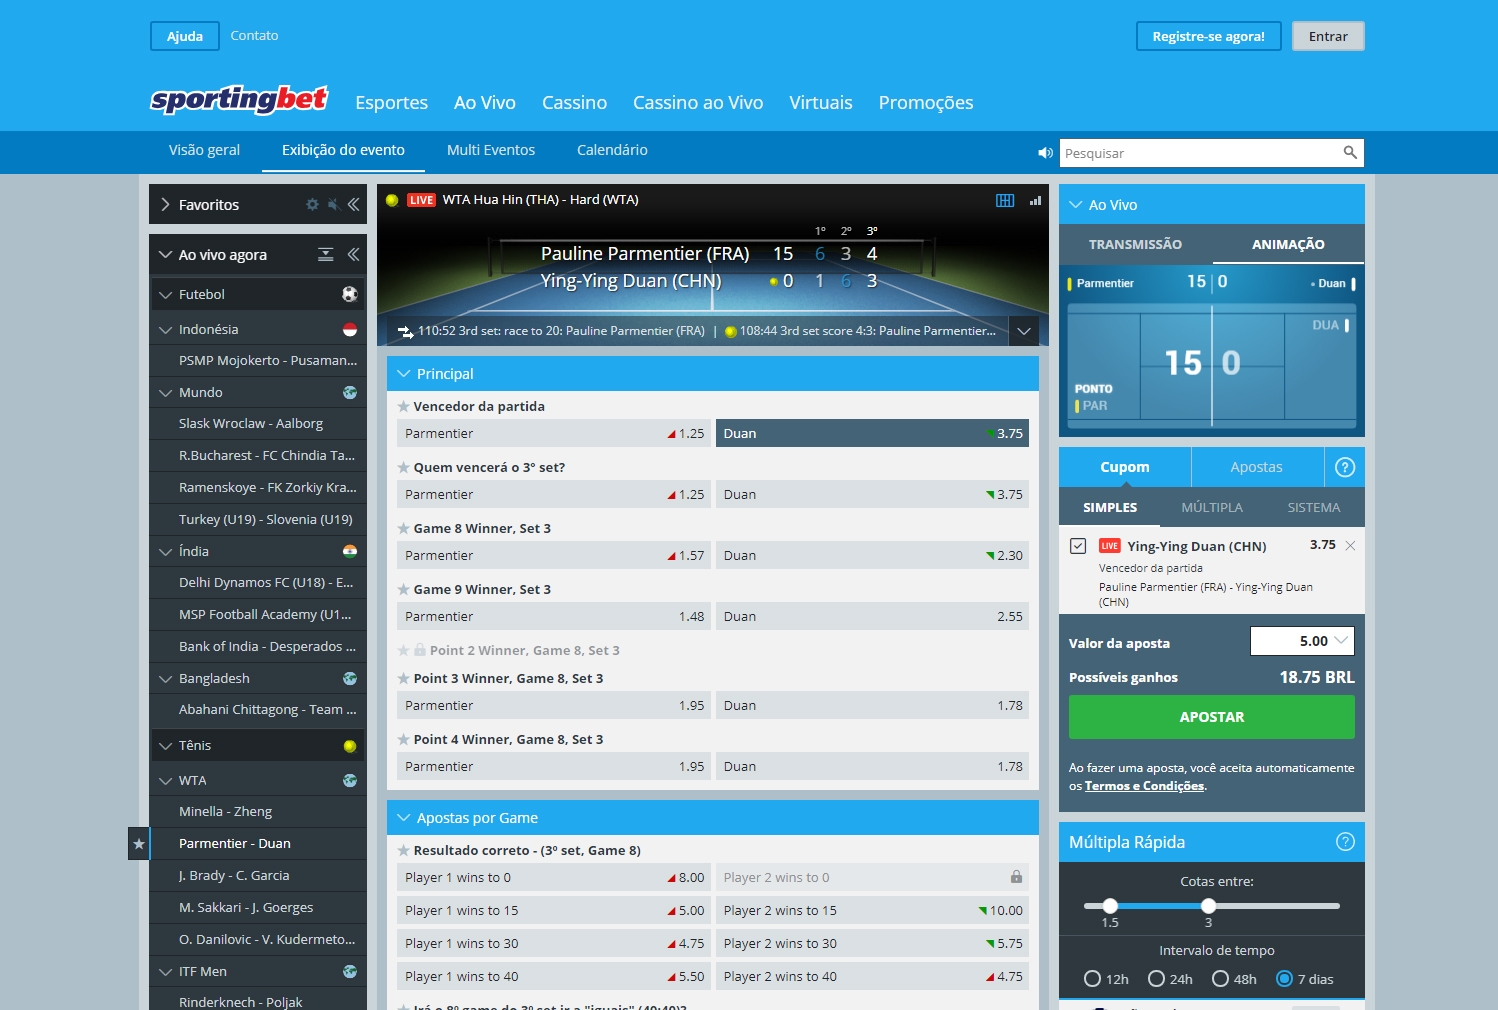
Task: Click the Ajuda button
Action: [185, 36]
